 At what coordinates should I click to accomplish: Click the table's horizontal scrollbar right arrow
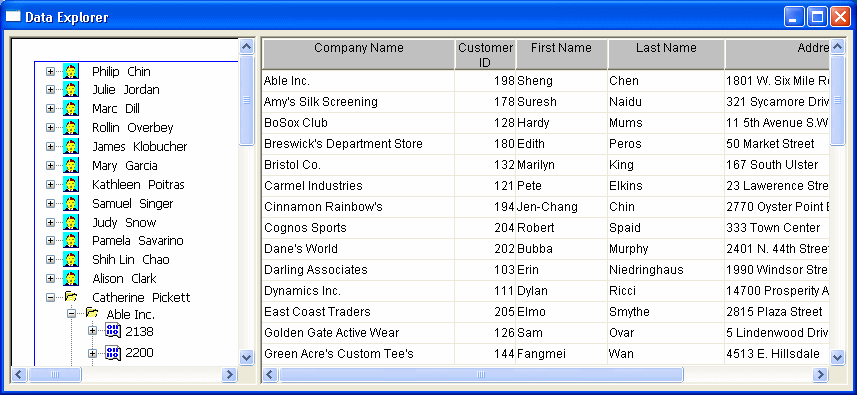pyautogui.click(x=819, y=374)
